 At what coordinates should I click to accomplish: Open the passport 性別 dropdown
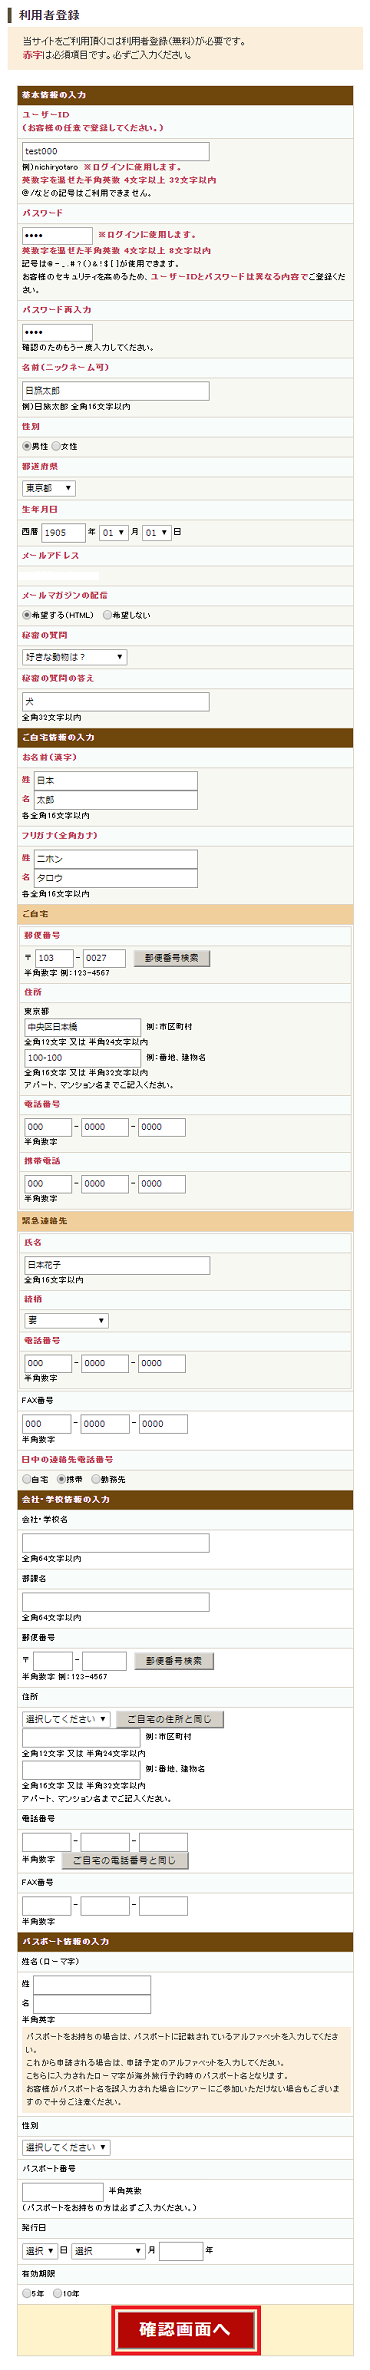coord(66,2148)
